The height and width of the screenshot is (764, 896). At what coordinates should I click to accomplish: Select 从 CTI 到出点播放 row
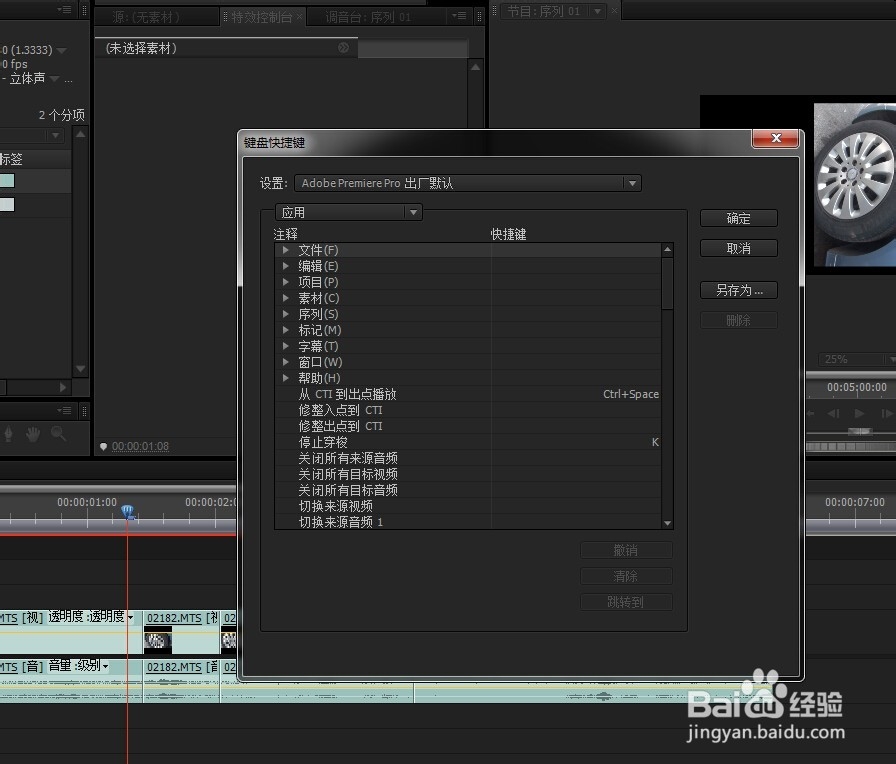point(467,394)
